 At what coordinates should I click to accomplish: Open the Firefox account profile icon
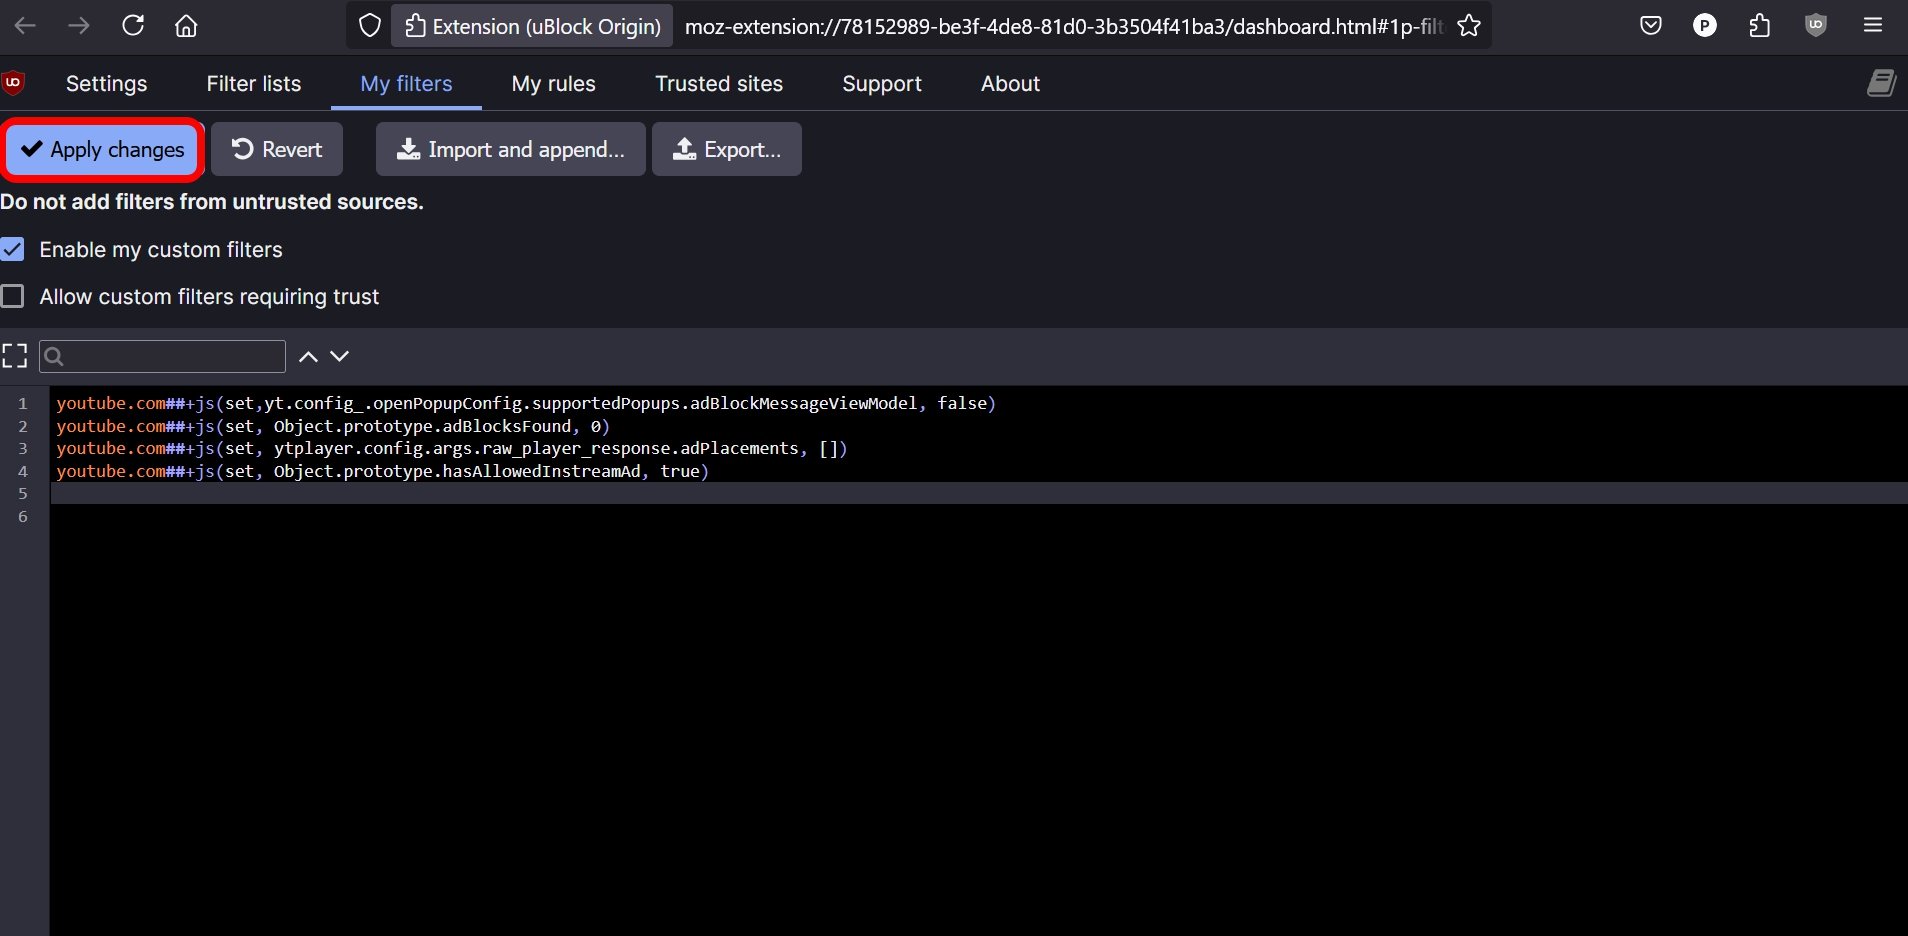(x=1705, y=26)
